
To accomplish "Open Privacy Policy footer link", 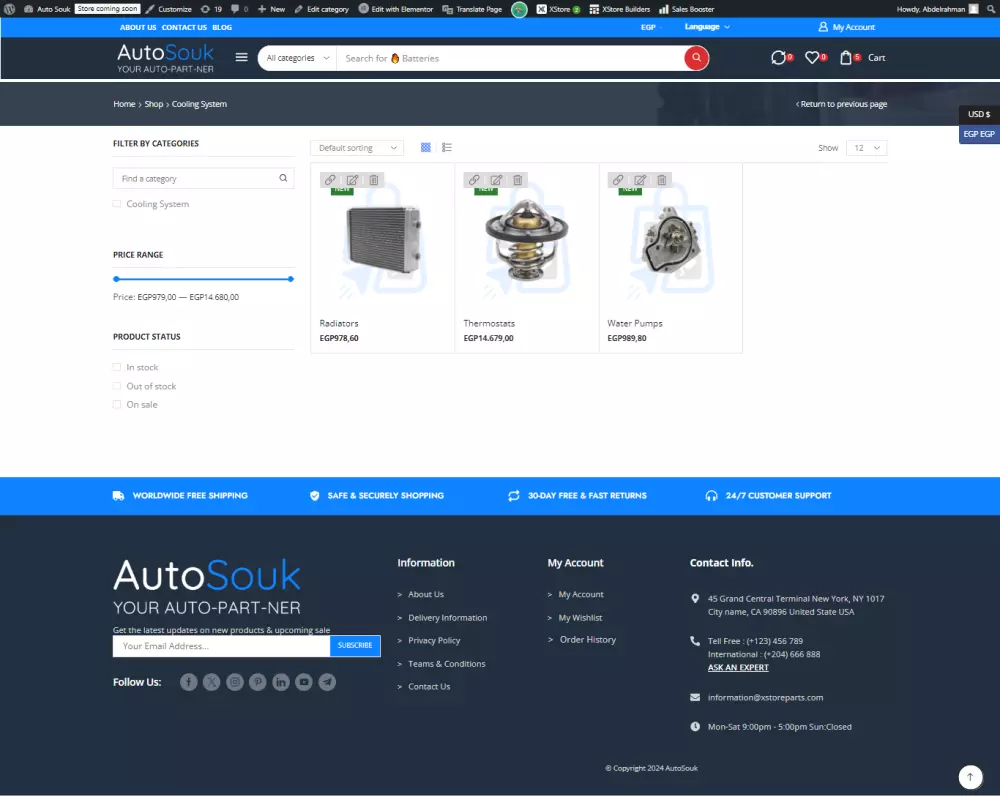I will pos(434,641).
